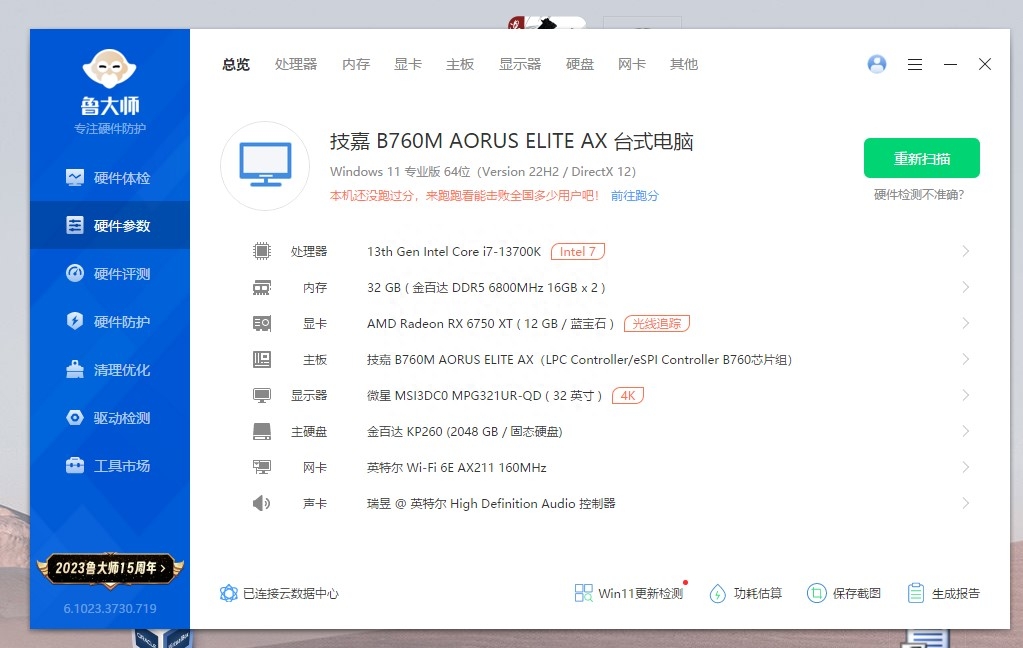Switch to the 硬盘 tab
Screen dimensions: 1023x648
pyautogui.click(x=580, y=64)
